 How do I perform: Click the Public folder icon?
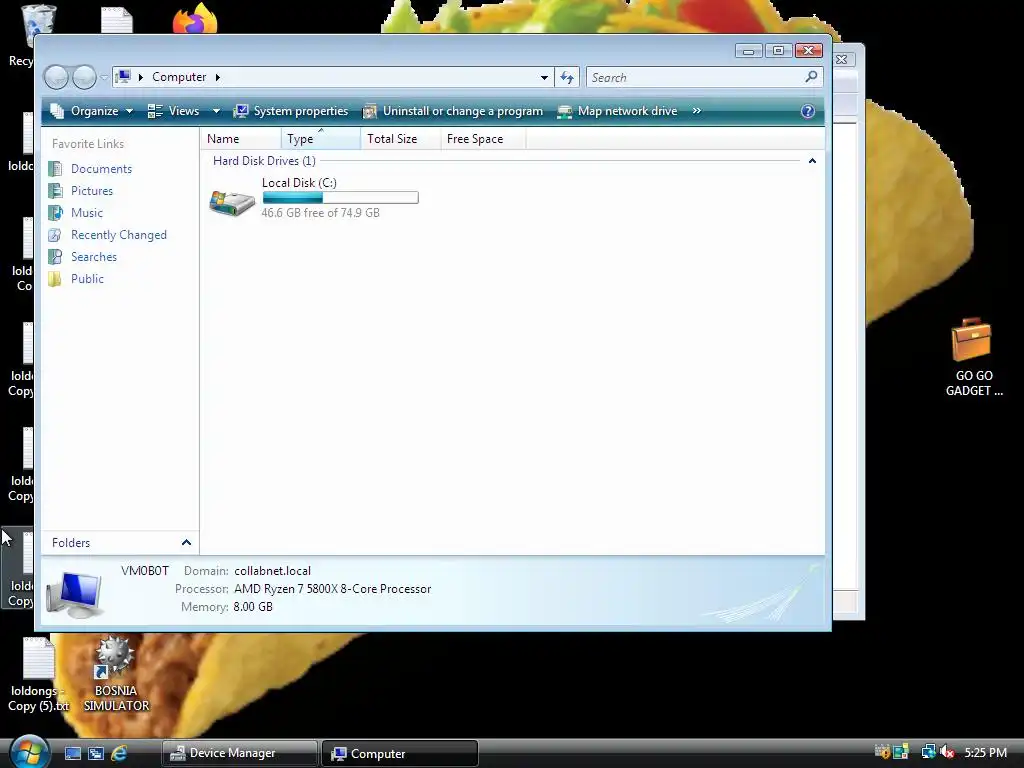pos(56,279)
